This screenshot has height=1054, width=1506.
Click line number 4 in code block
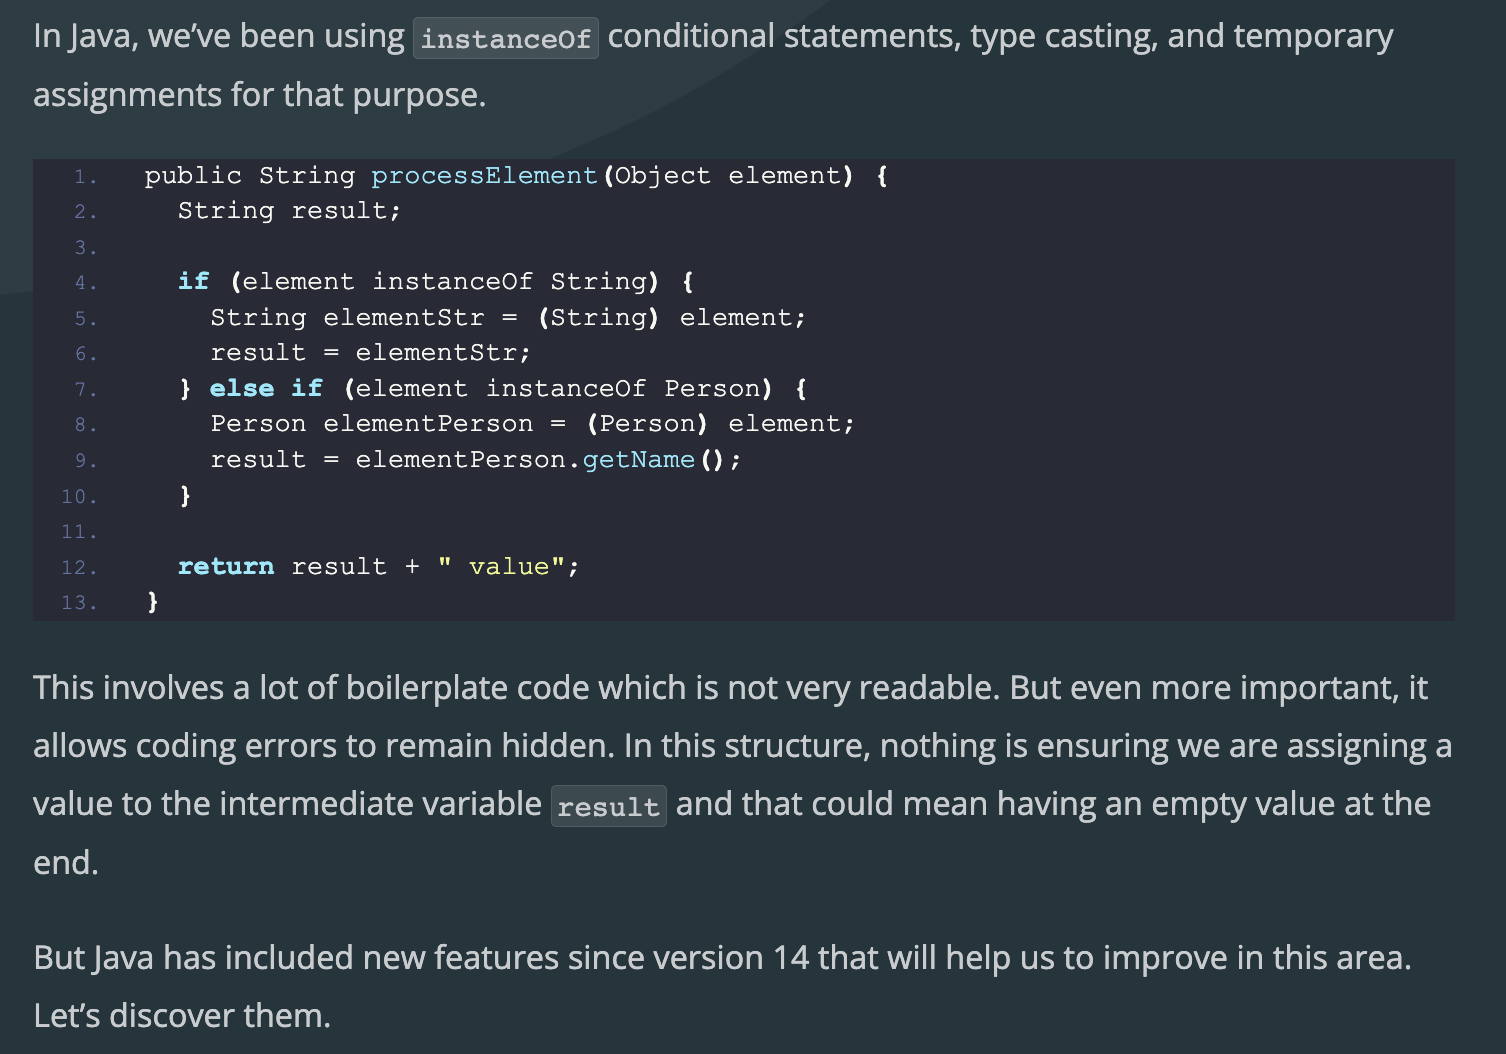point(86,283)
